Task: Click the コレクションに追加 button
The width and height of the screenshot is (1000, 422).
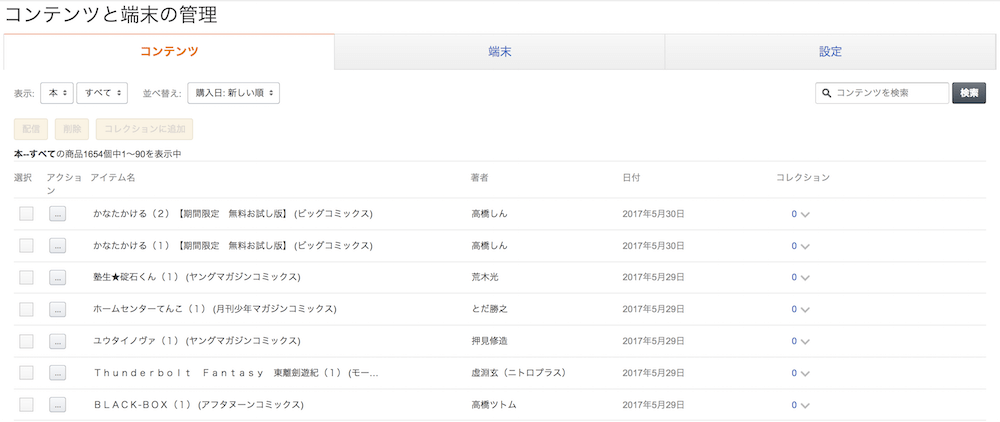Action: coord(145,129)
